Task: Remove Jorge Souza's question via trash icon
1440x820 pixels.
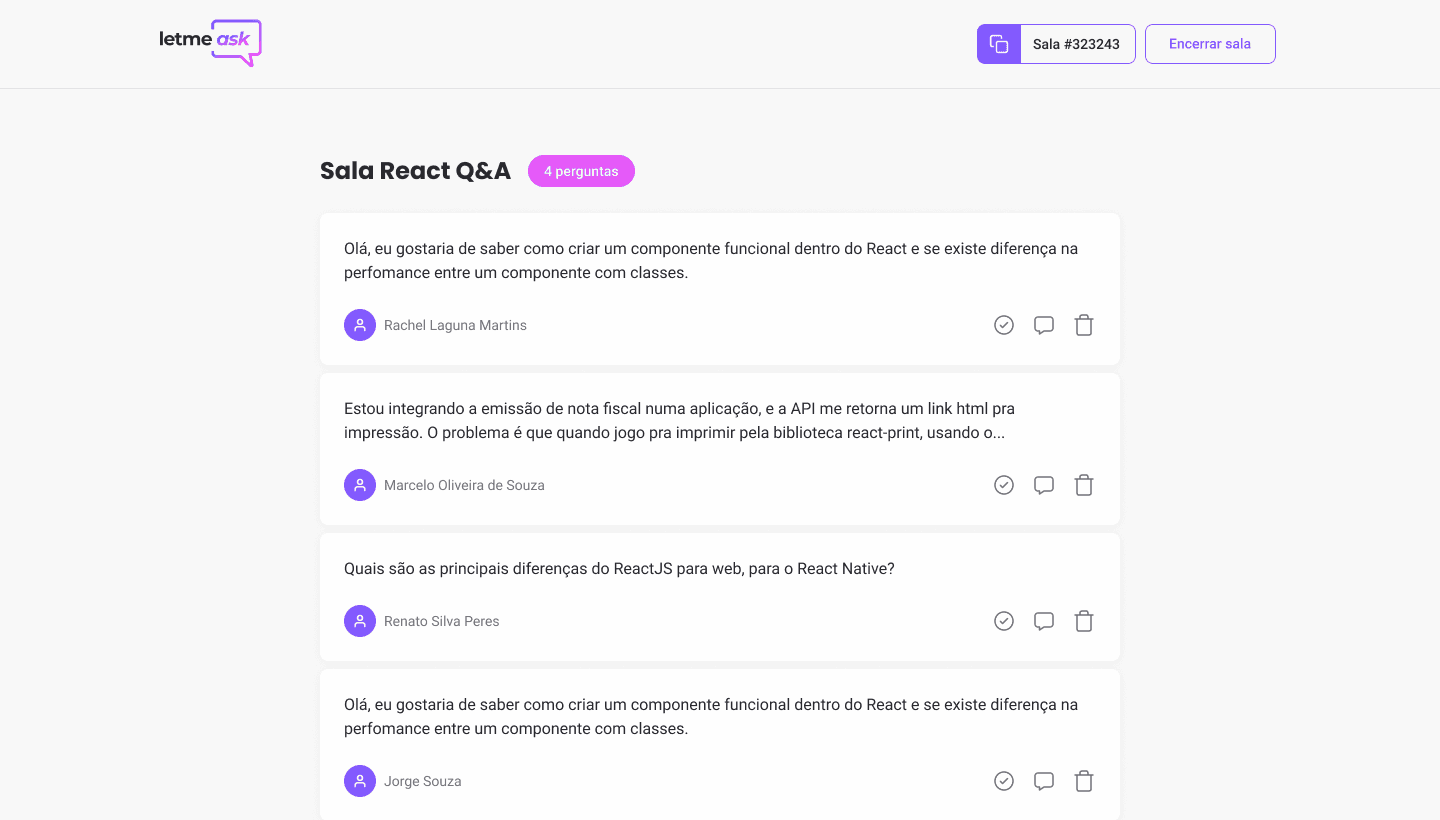Action: (x=1084, y=781)
